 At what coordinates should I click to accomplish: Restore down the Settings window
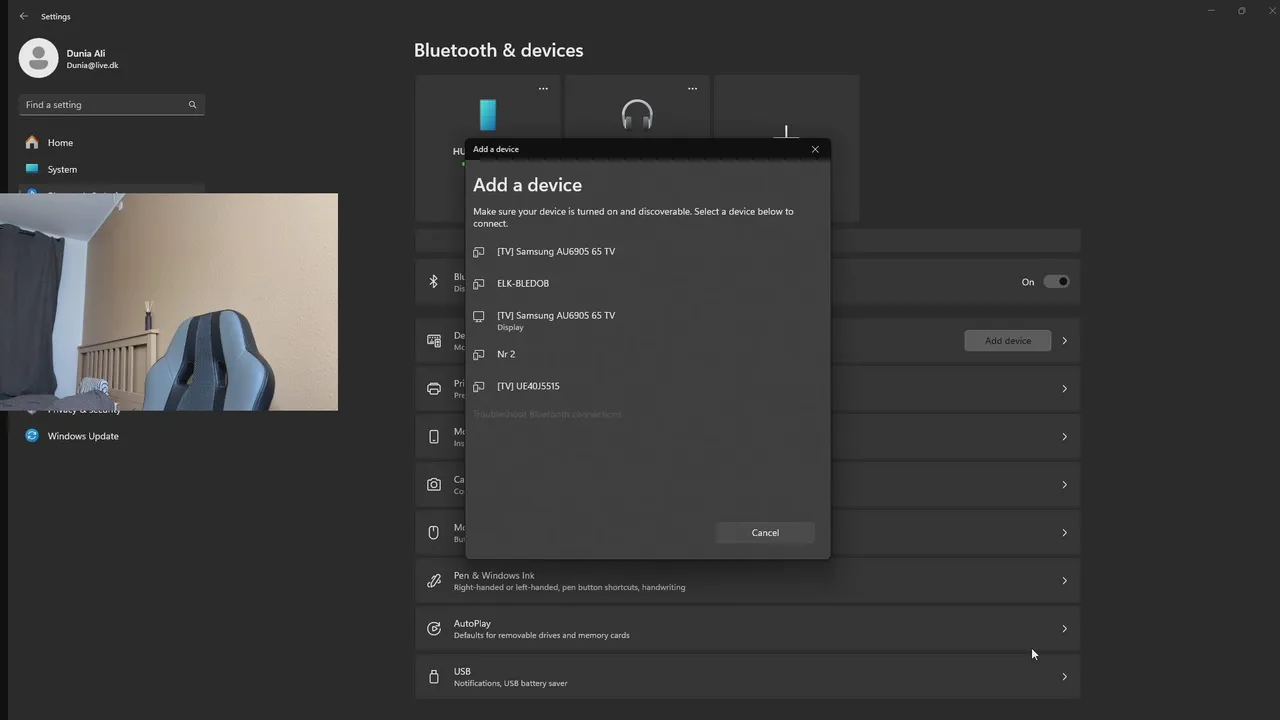[x=1241, y=11]
